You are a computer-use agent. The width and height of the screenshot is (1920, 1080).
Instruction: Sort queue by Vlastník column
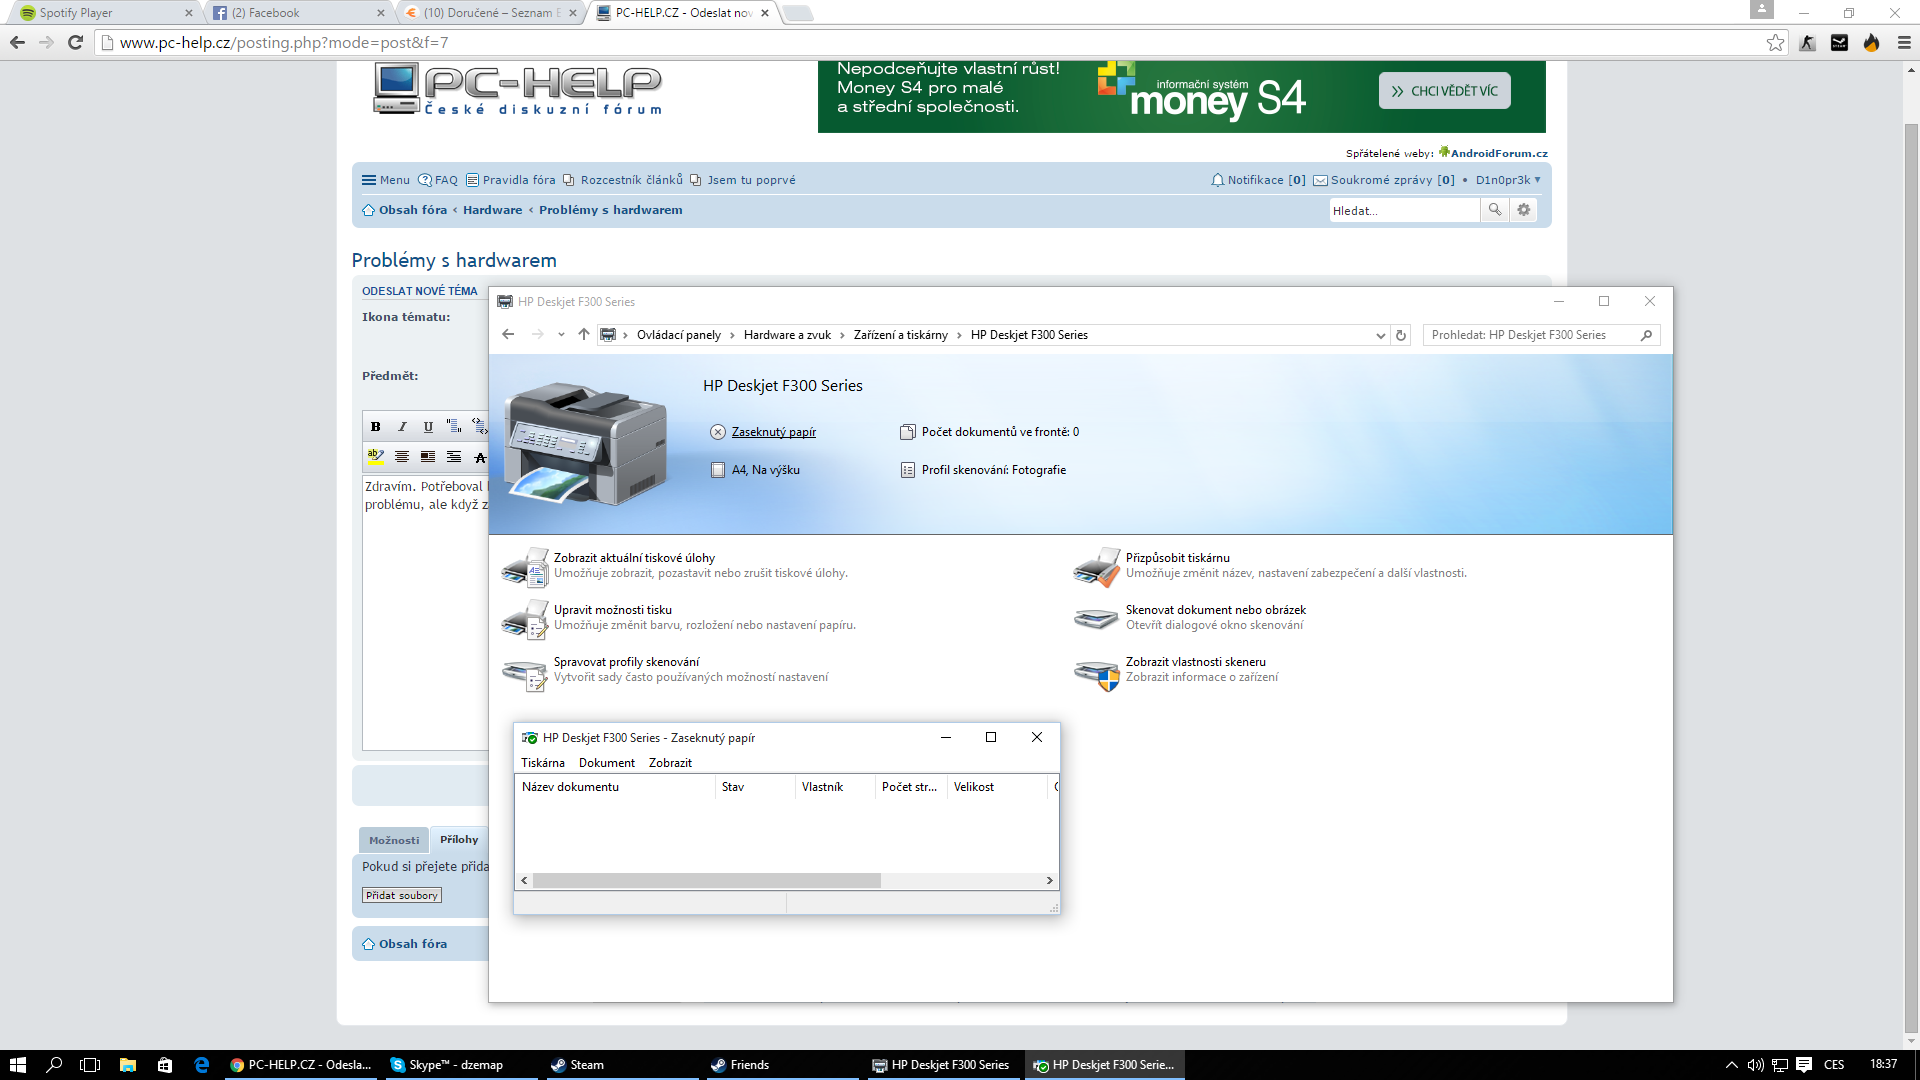[x=835, y=787]
